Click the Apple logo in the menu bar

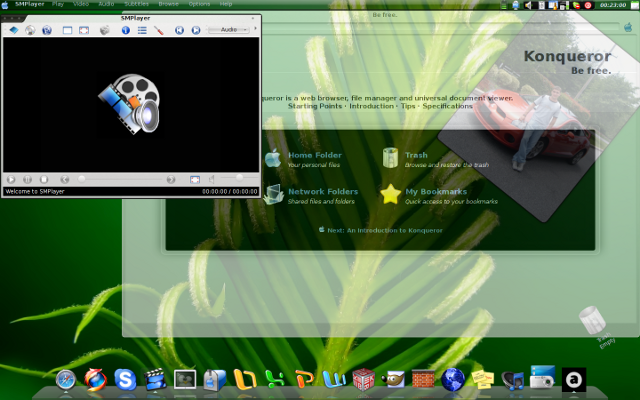click(x=5, y=4)
